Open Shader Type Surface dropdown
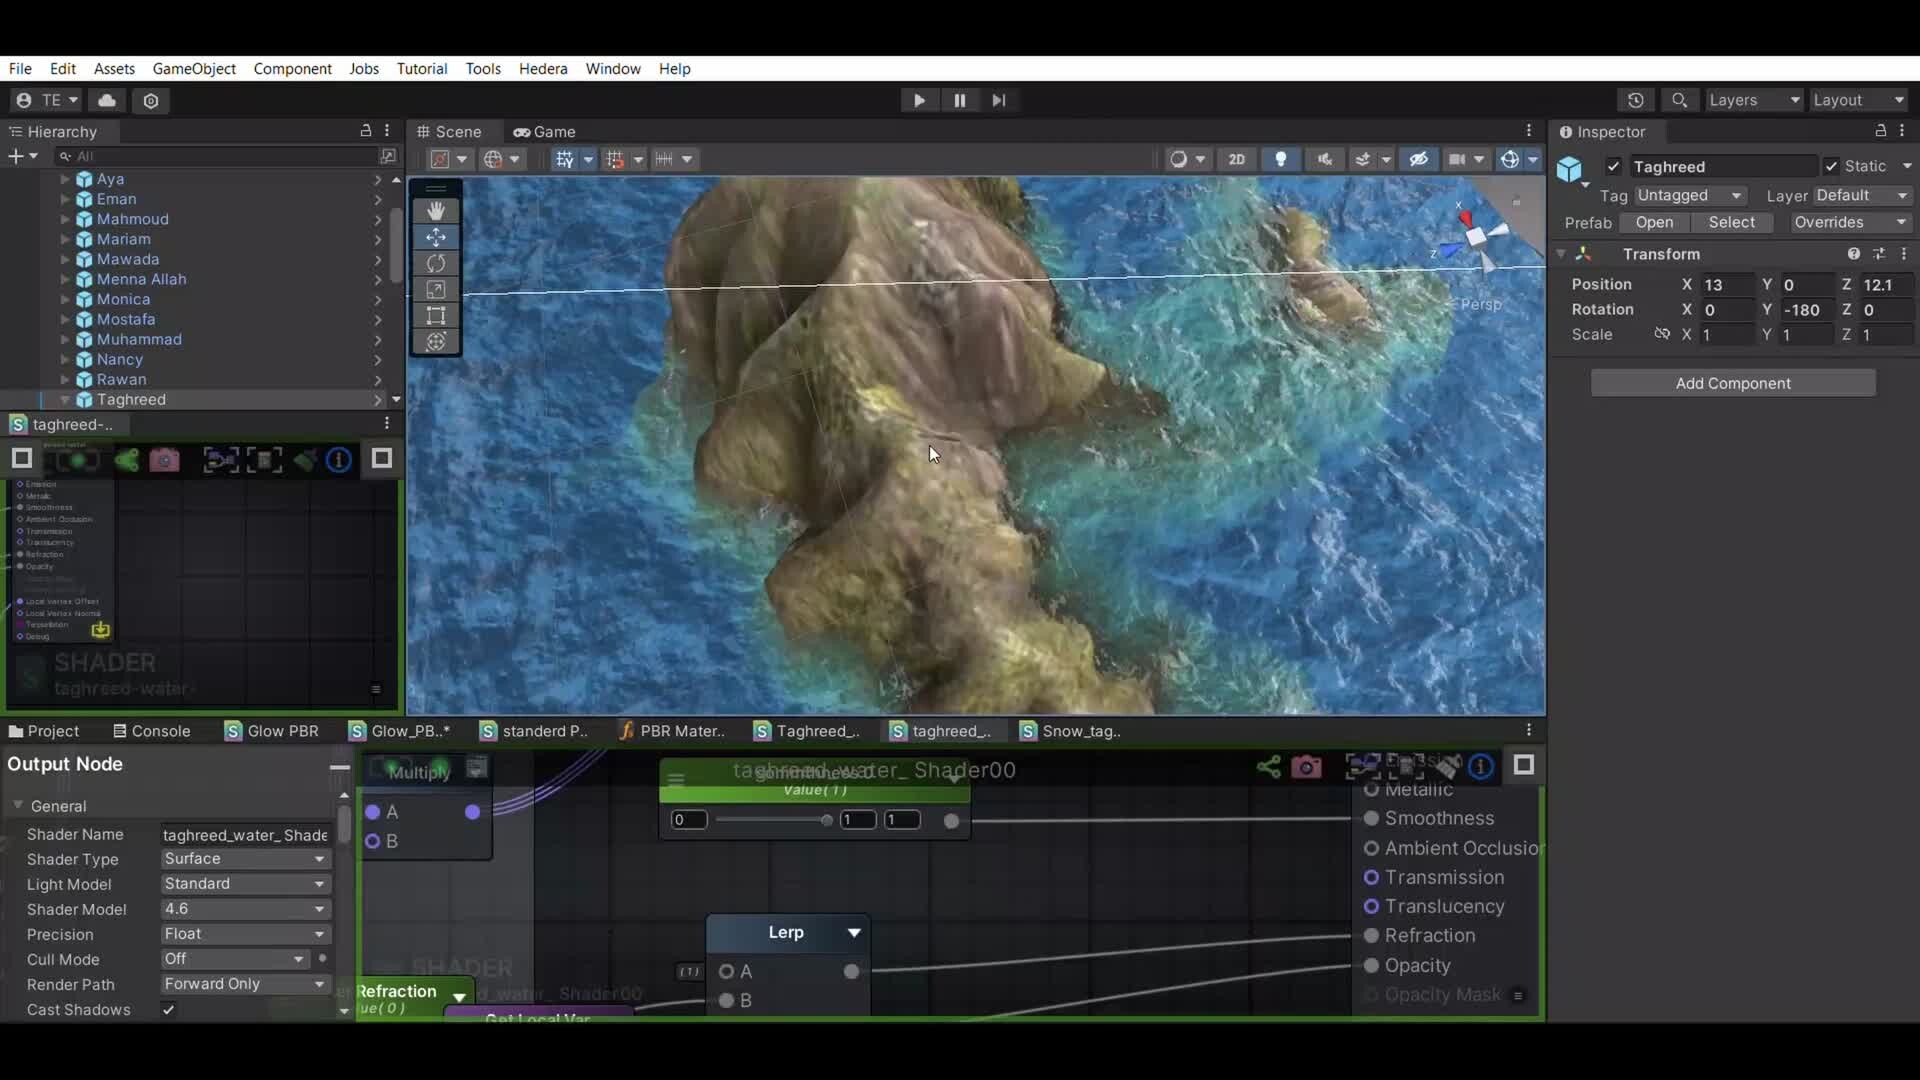This screenshot has height=1080, width=1920. [x=245, y=859]
